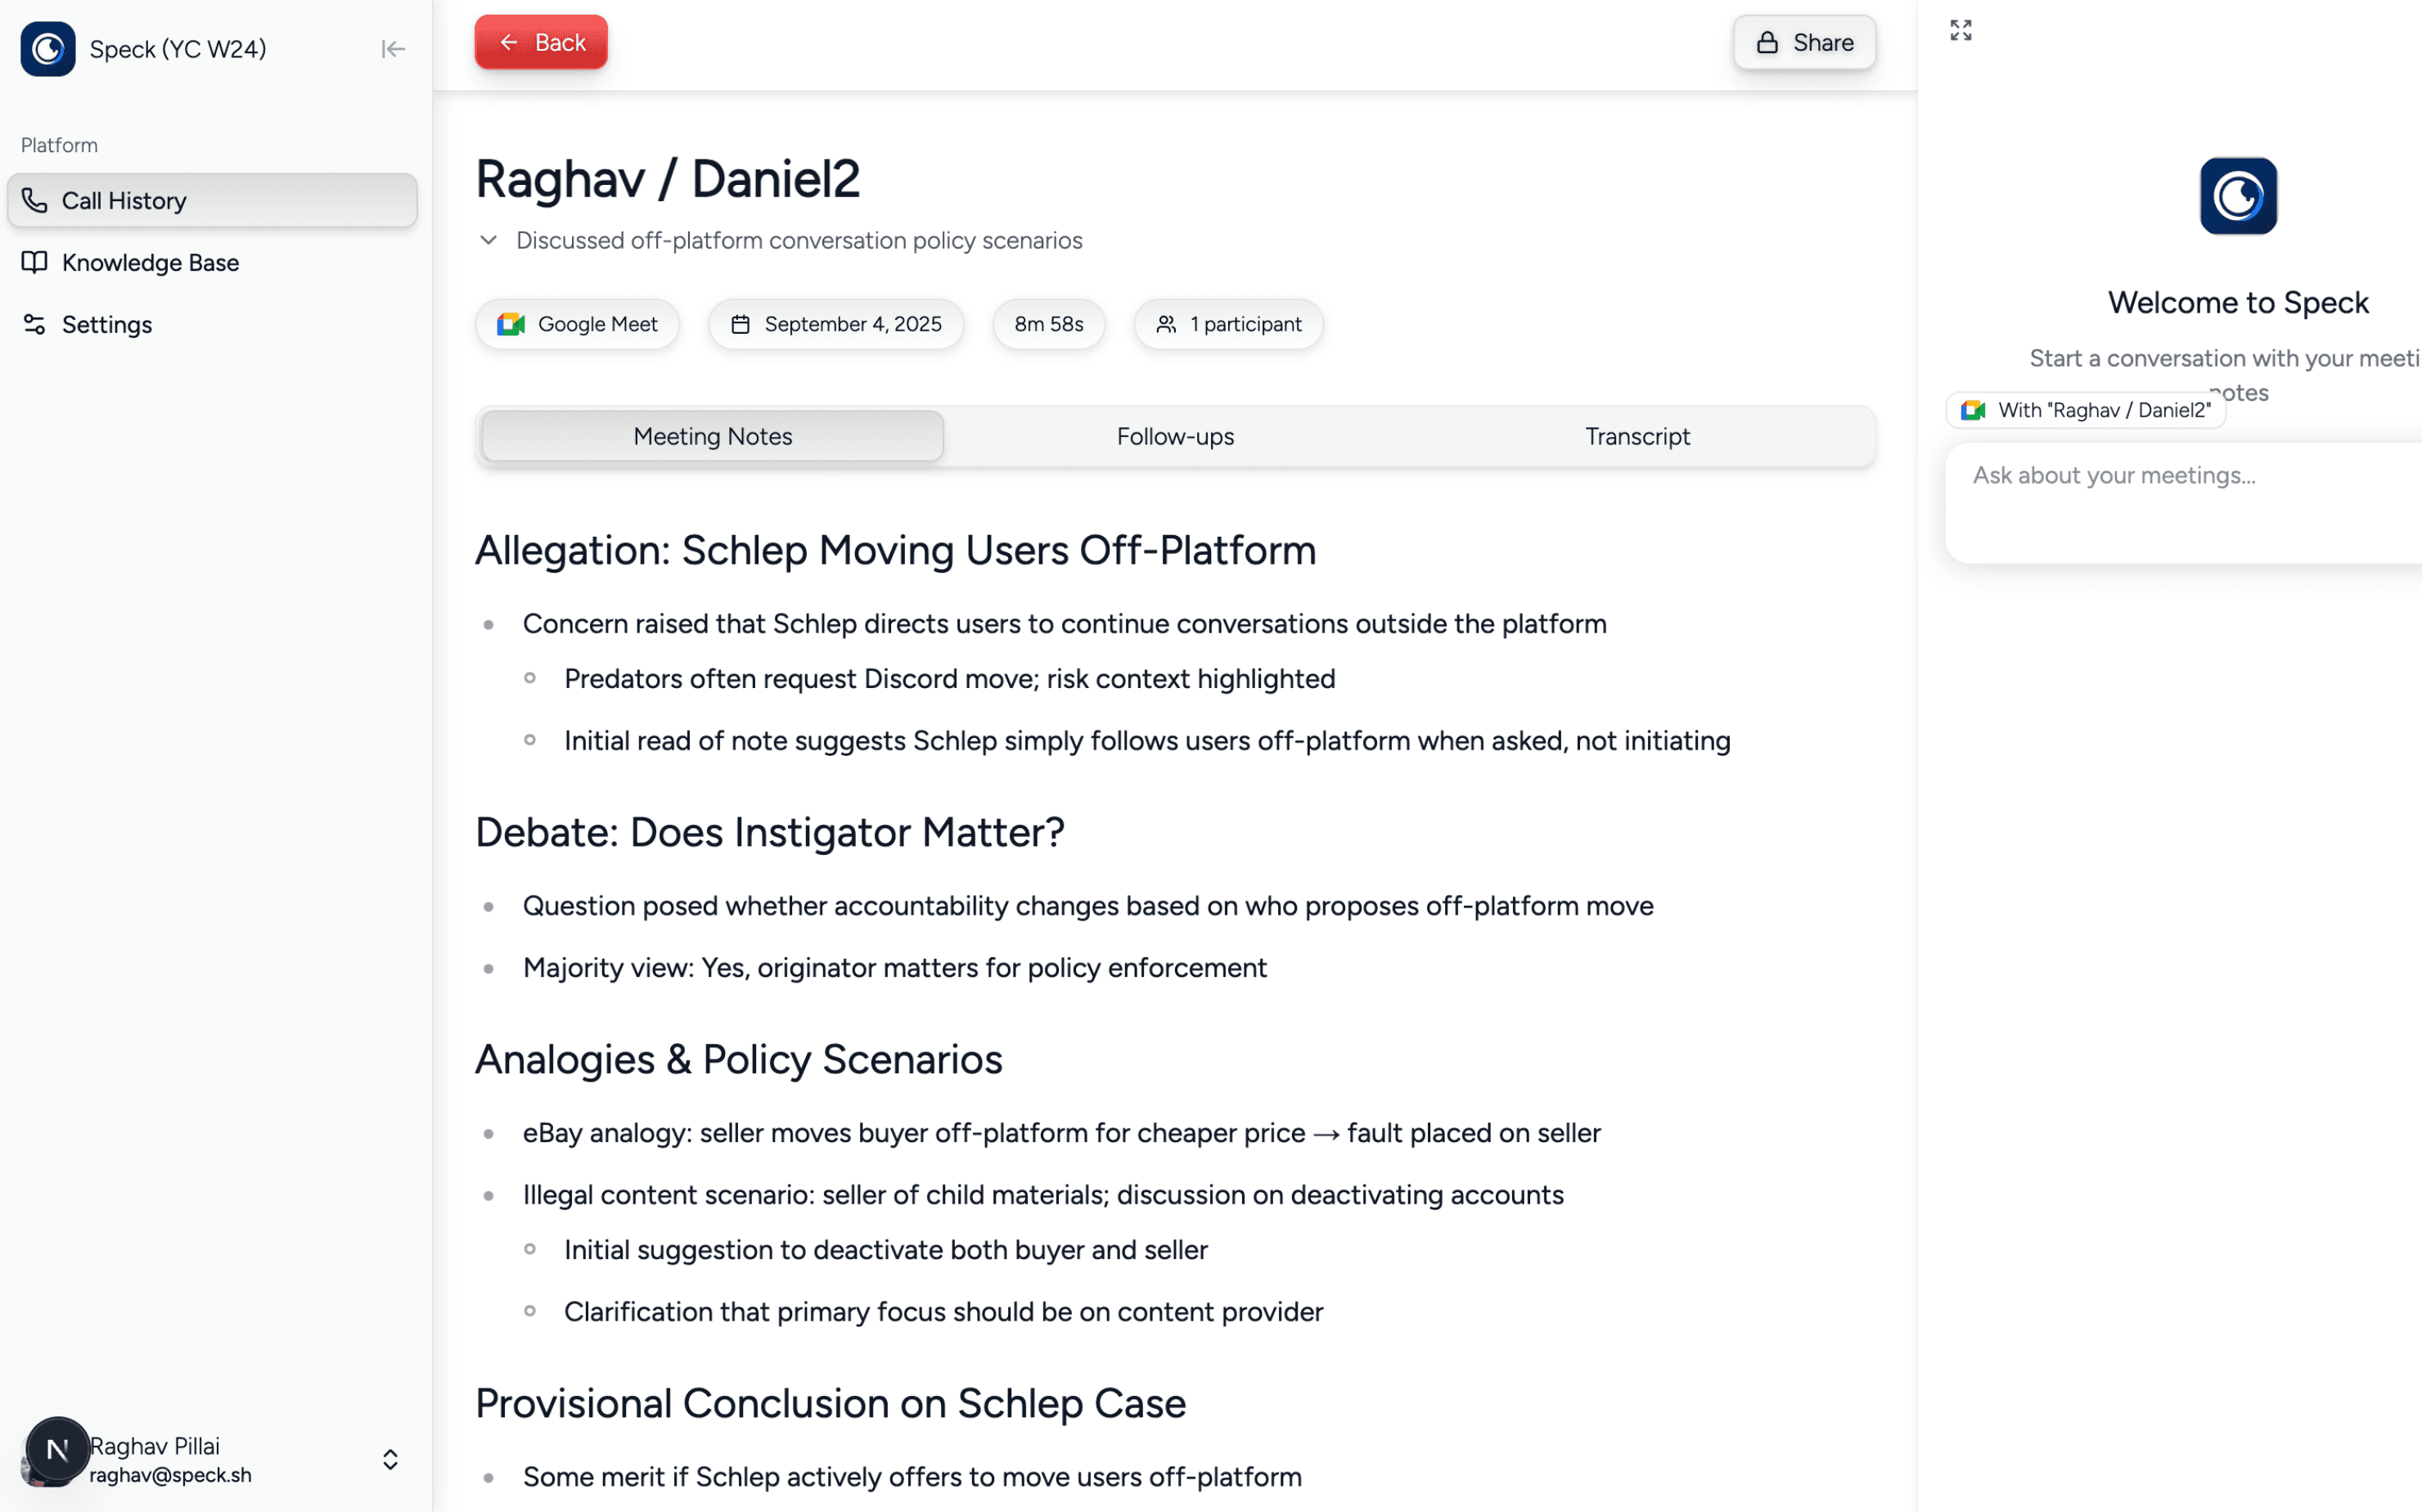Collapse the sidebar with the arrow icon
Image resolution: width=2422 pixels, height=1512 pixels.
[393, 49]
